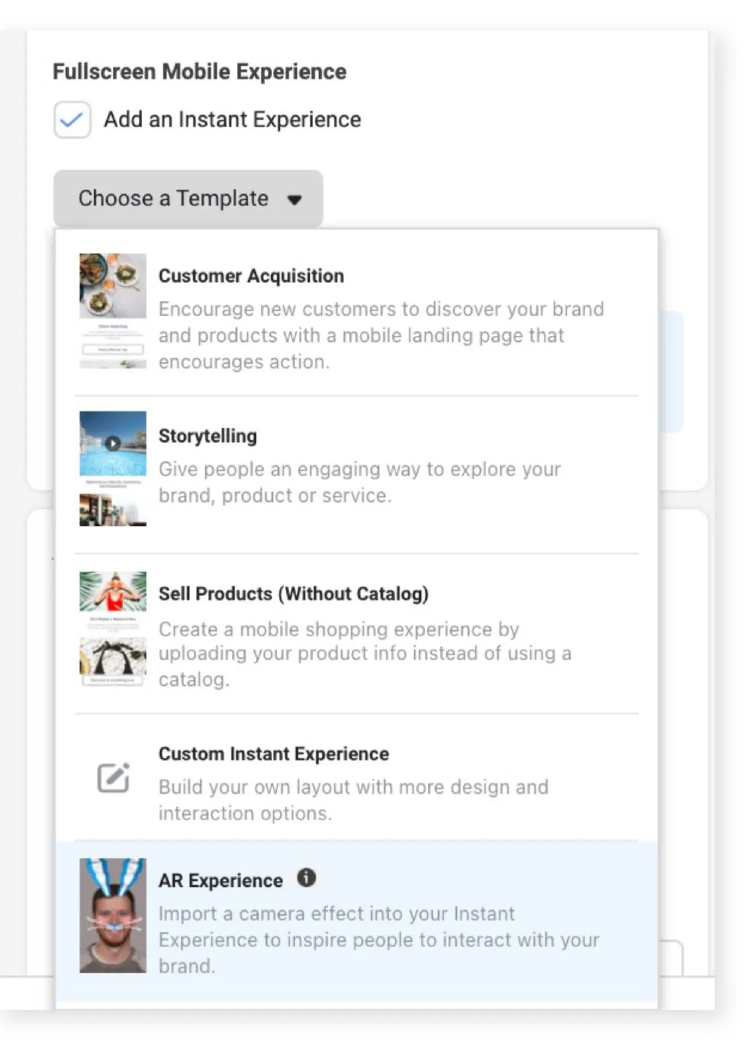This screenshot has height=1042, width=750.
Task: Click the Customer Acquisition template thumbnail
Action: click(113, 310)
